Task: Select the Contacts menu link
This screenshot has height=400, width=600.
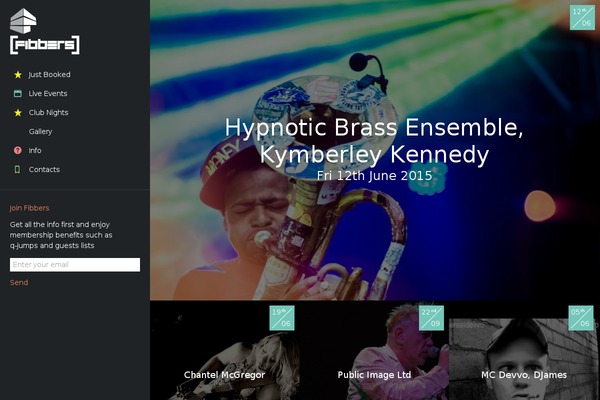Action: click(44, 169)
